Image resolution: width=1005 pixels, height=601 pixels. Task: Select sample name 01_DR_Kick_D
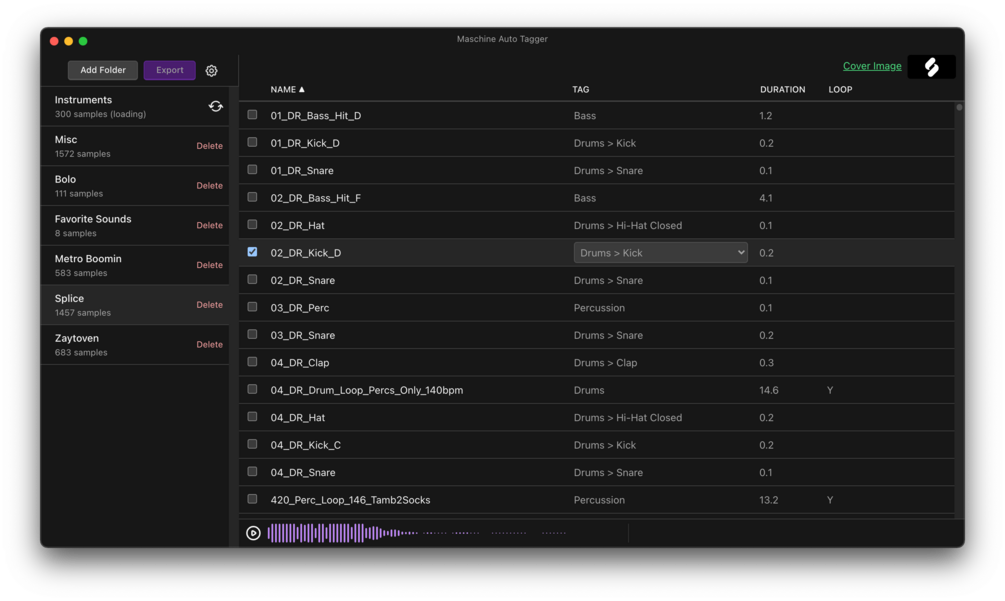point(305,144)
